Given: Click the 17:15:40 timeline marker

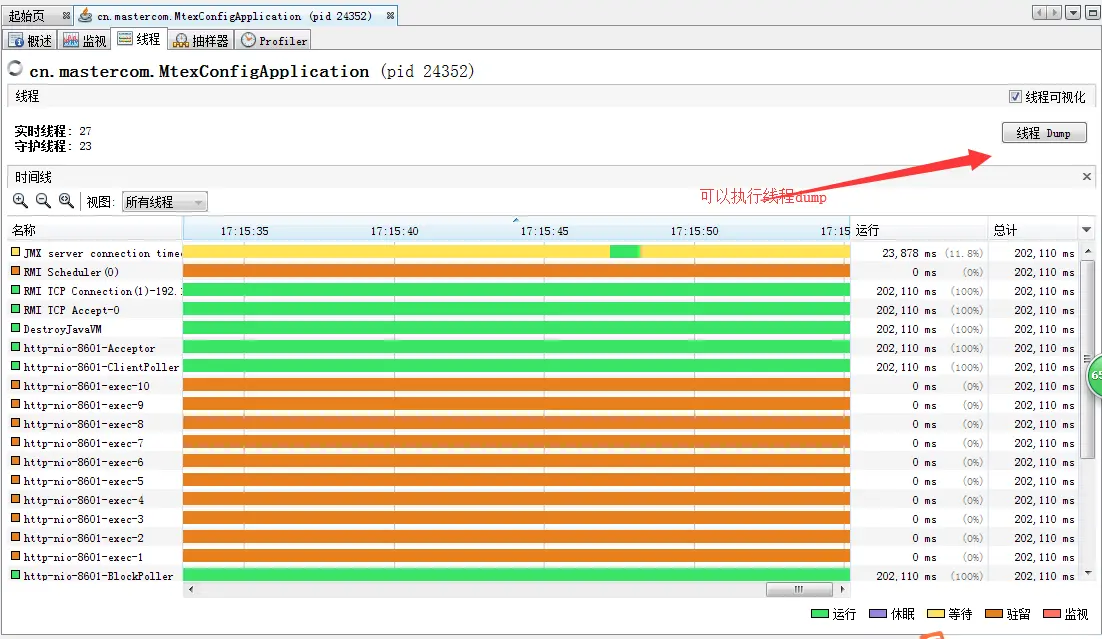Looking at the screenshot, I should point(394,231).
